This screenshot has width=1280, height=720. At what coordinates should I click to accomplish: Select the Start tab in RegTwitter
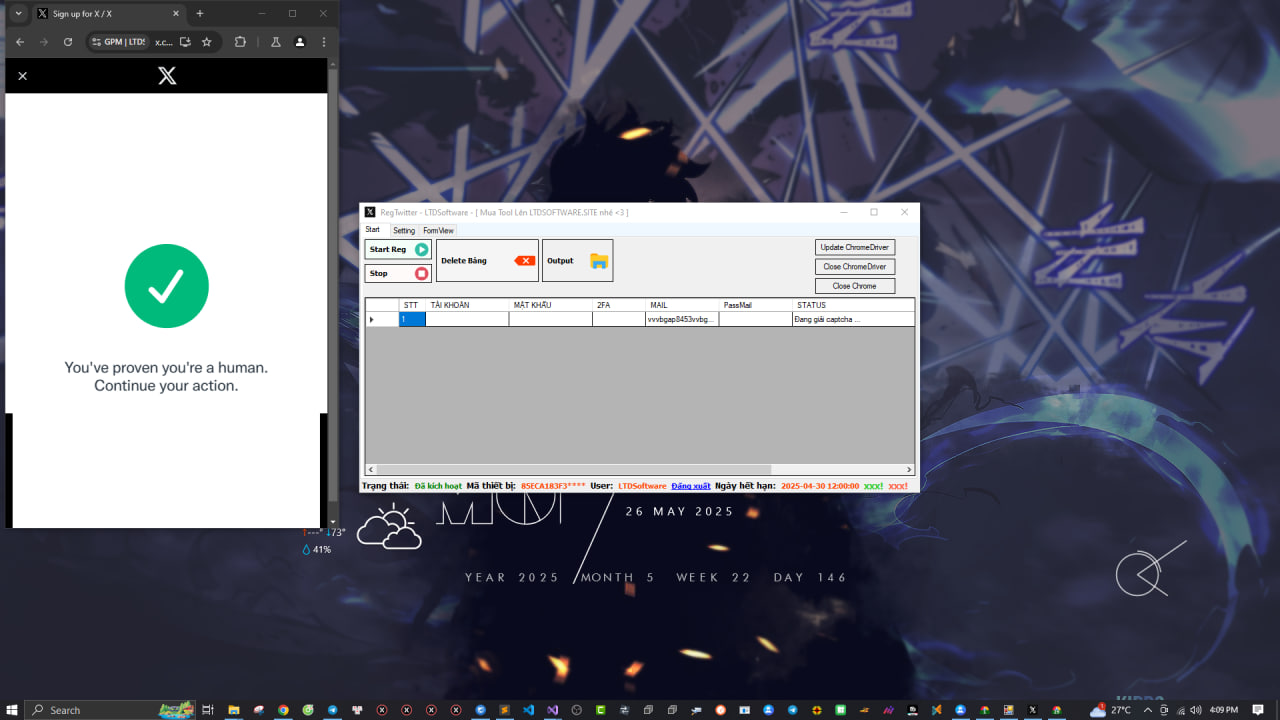373,230
